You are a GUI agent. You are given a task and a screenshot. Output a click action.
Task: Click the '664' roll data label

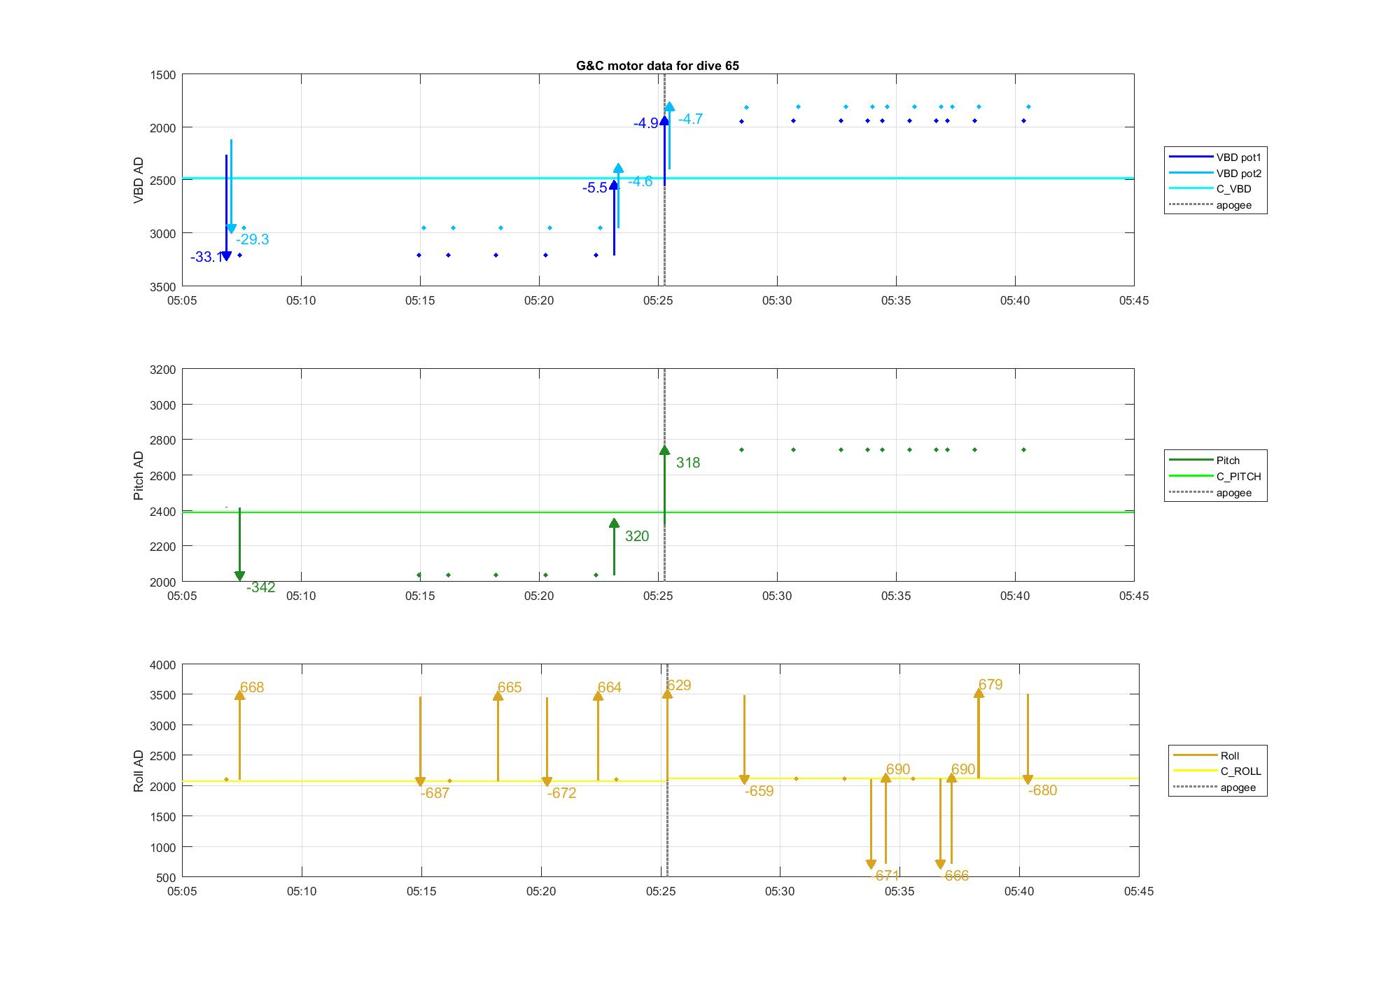[609, 688]
